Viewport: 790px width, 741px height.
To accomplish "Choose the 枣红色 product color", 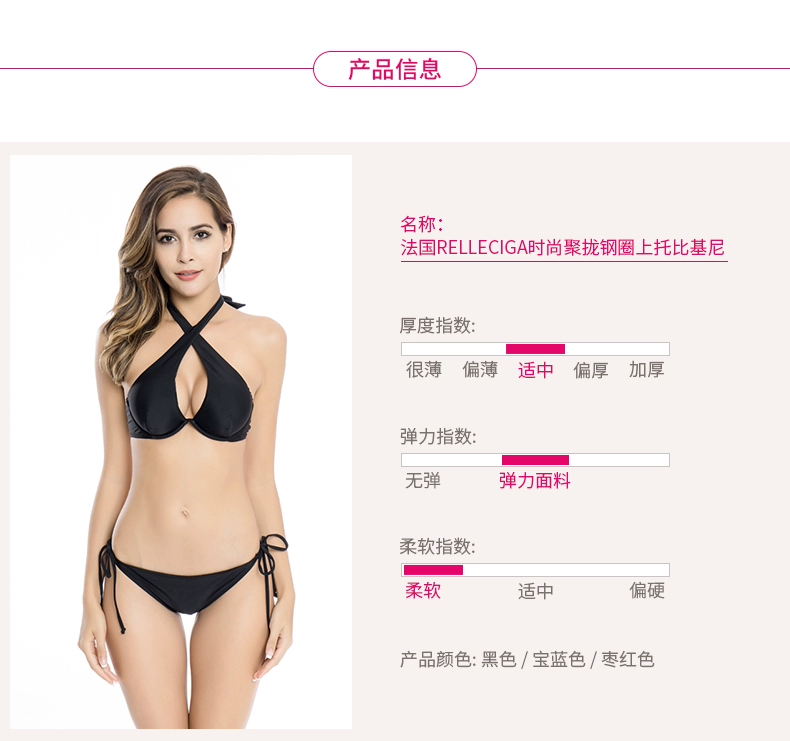I will tap(628, 659).
